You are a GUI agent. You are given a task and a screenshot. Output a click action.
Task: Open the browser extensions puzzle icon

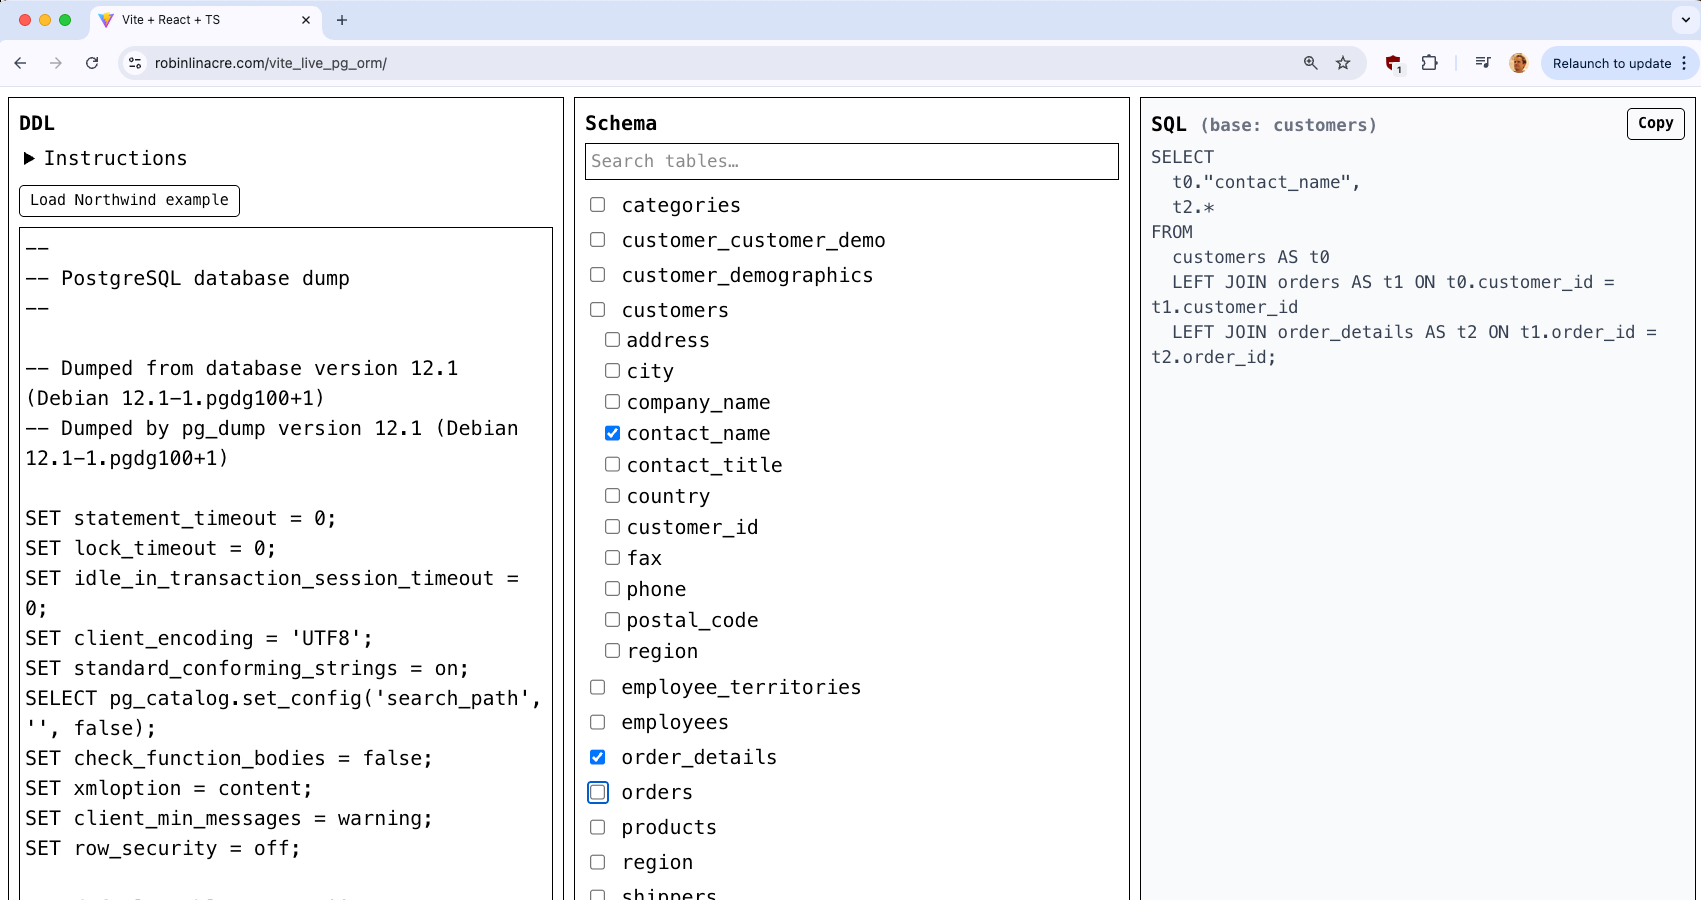click(x=1429, y=63)
